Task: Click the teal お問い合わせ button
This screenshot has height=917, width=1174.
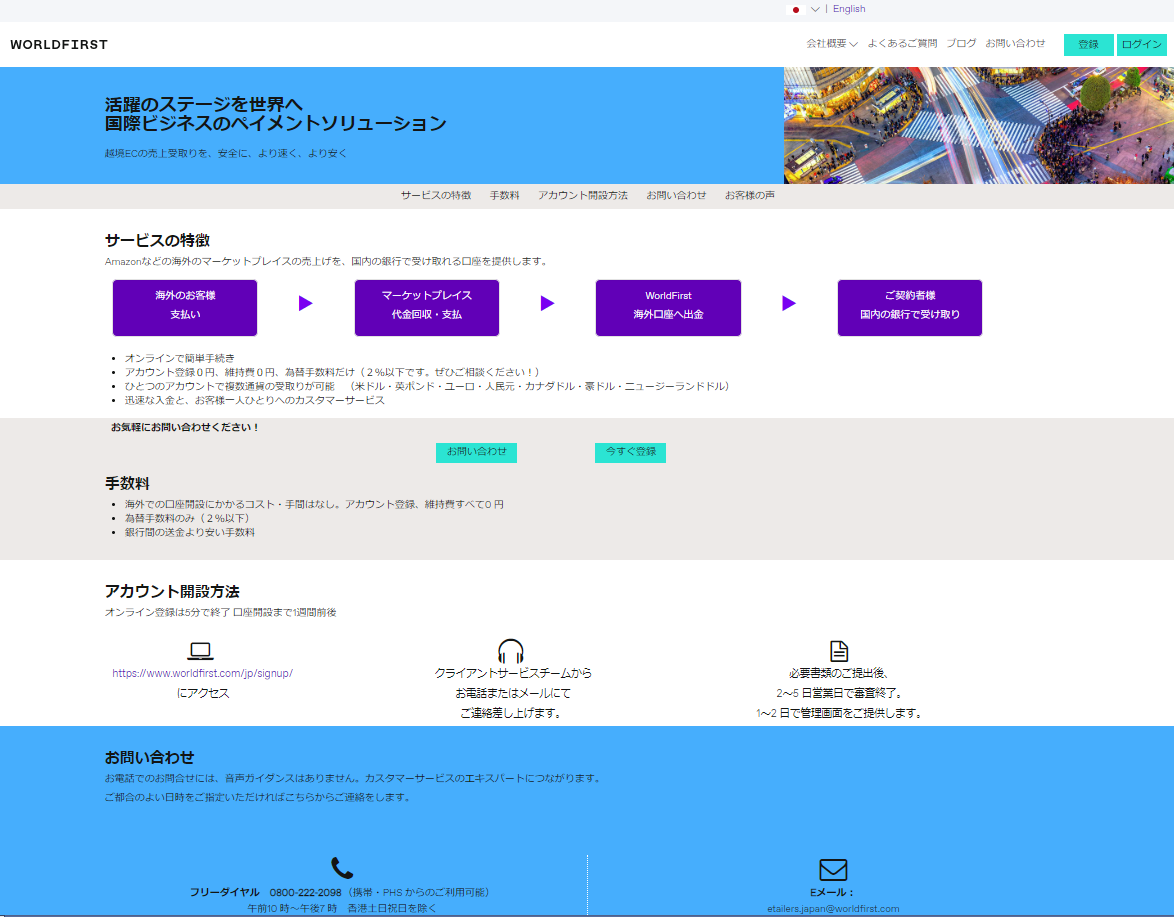Action: pyautogui.click(x=476, y=452)
